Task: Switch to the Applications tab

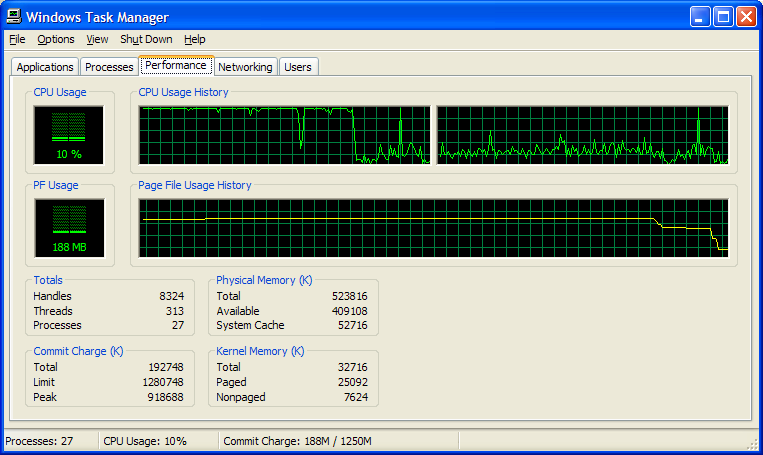Action: coord(45,67)
